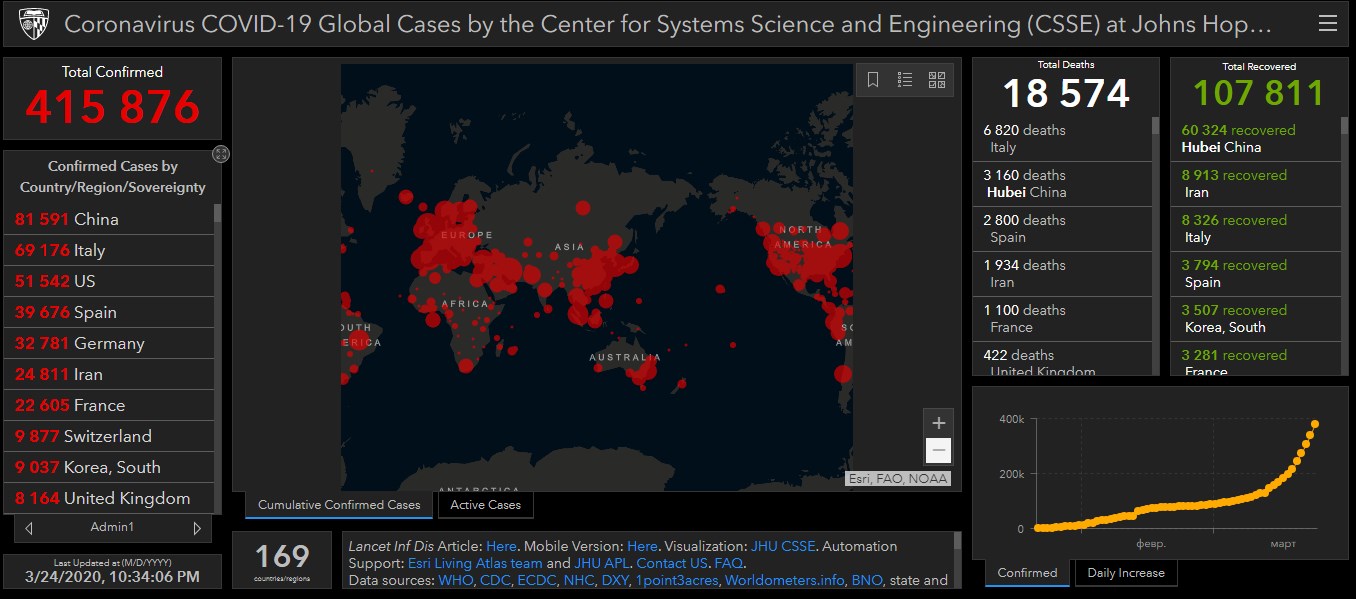This screenshot has height=599, width=1356.
Task: Open the hamburger menu in header
Action: coord(1327,24)
